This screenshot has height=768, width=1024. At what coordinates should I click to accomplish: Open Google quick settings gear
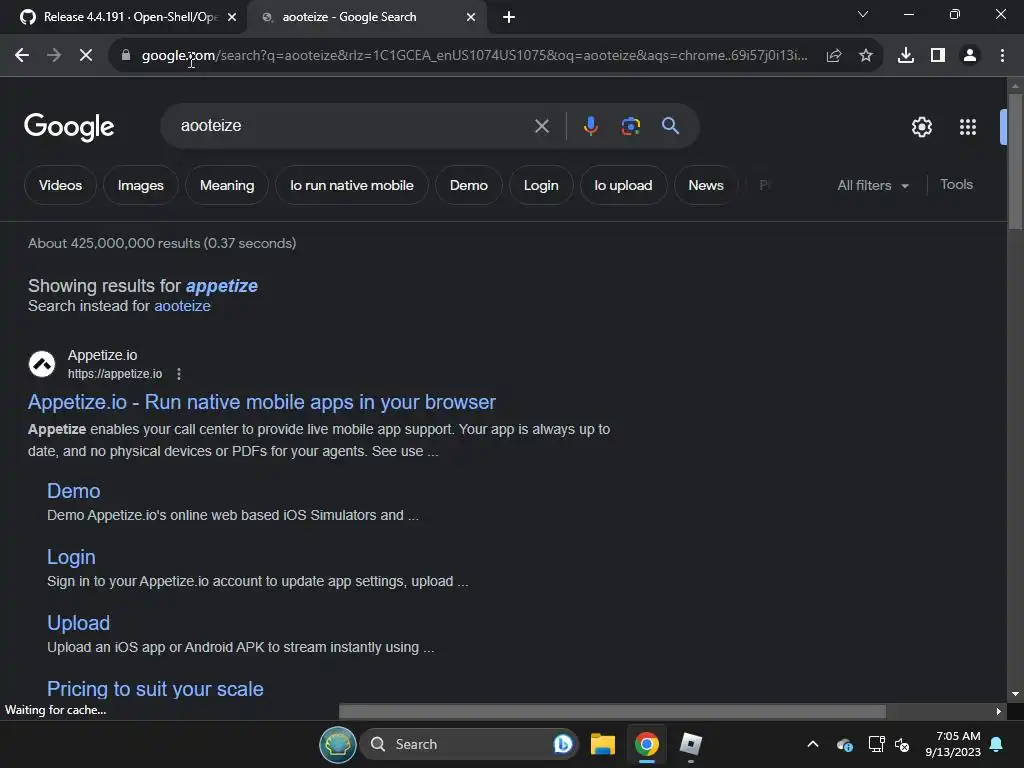click(x=921, y=127)
